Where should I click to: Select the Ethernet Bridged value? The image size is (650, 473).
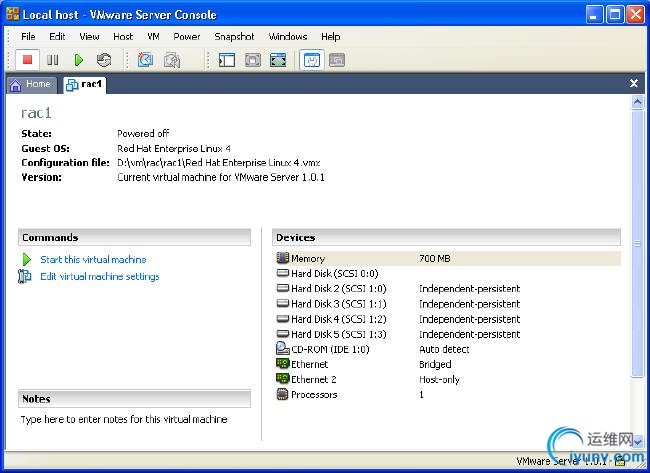(x=435, y=364)
